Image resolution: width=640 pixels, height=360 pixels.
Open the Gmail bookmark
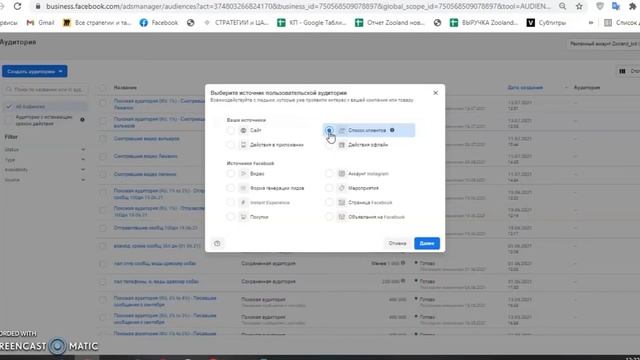pos(40,23)
